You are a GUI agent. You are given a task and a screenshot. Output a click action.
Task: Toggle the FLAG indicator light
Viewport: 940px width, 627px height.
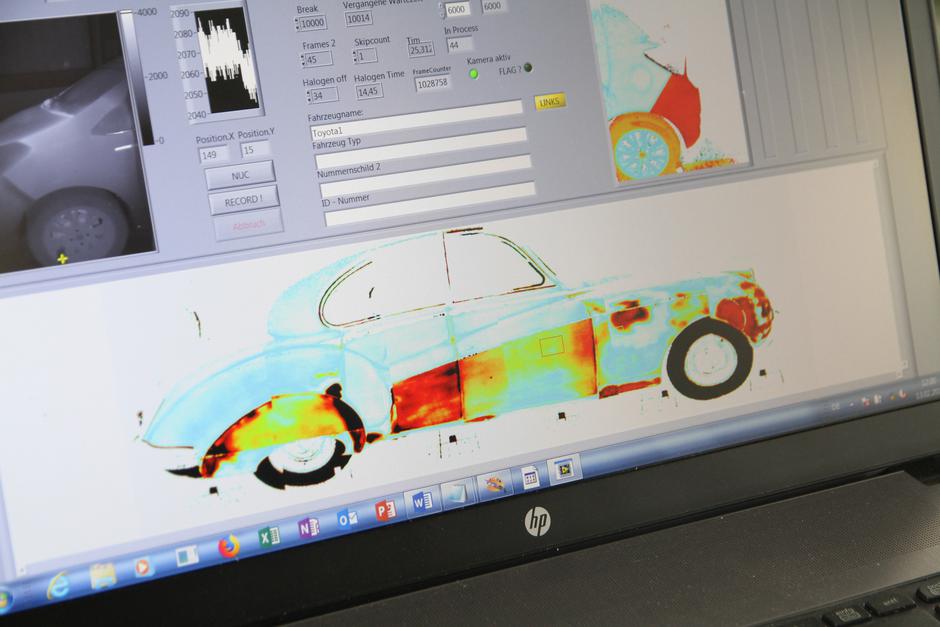(x=528, y=68)
